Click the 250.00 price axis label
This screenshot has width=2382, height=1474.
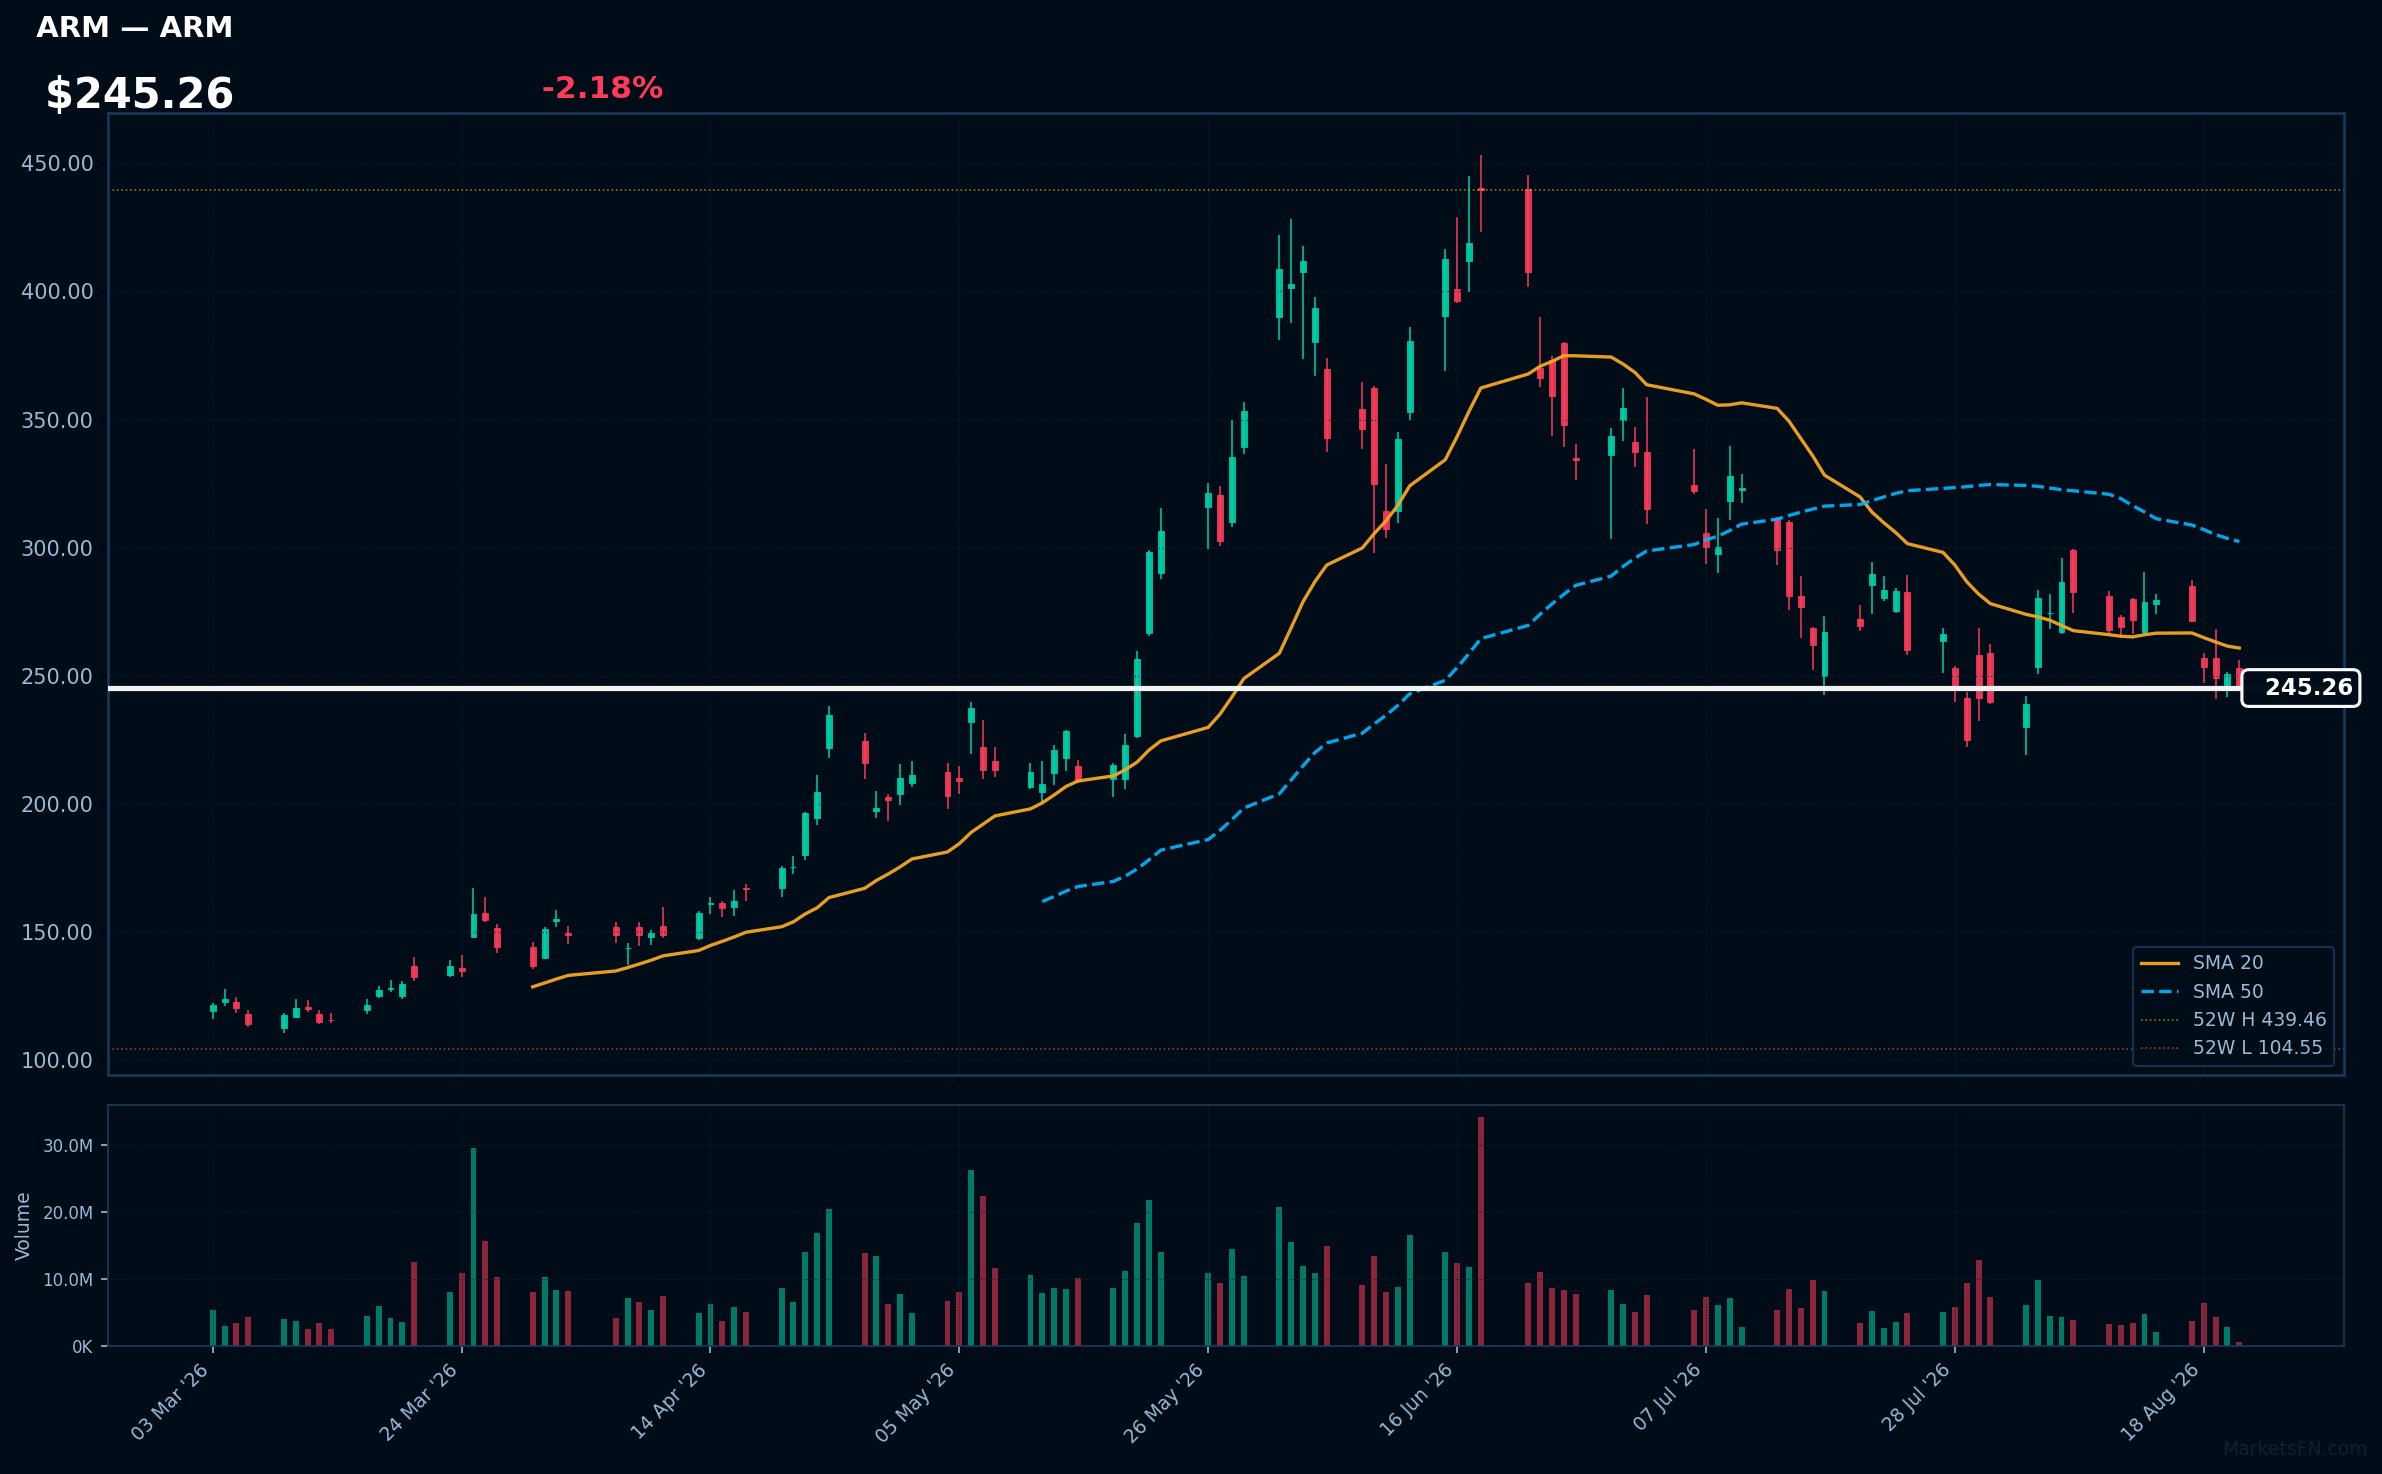pos(57,676)
